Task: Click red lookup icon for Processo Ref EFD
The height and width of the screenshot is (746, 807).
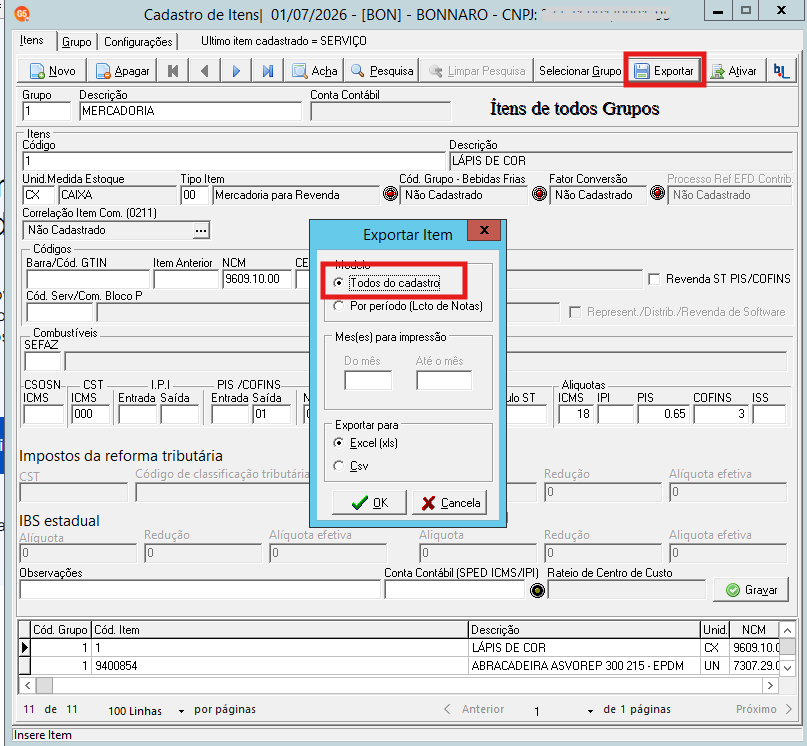Action: 657,193
